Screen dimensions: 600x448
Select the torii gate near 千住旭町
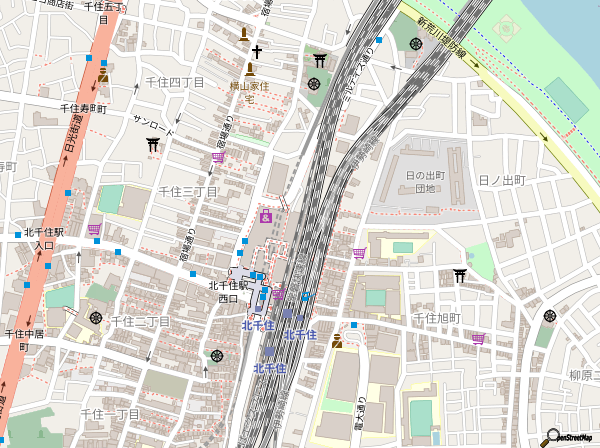point(459,275)
